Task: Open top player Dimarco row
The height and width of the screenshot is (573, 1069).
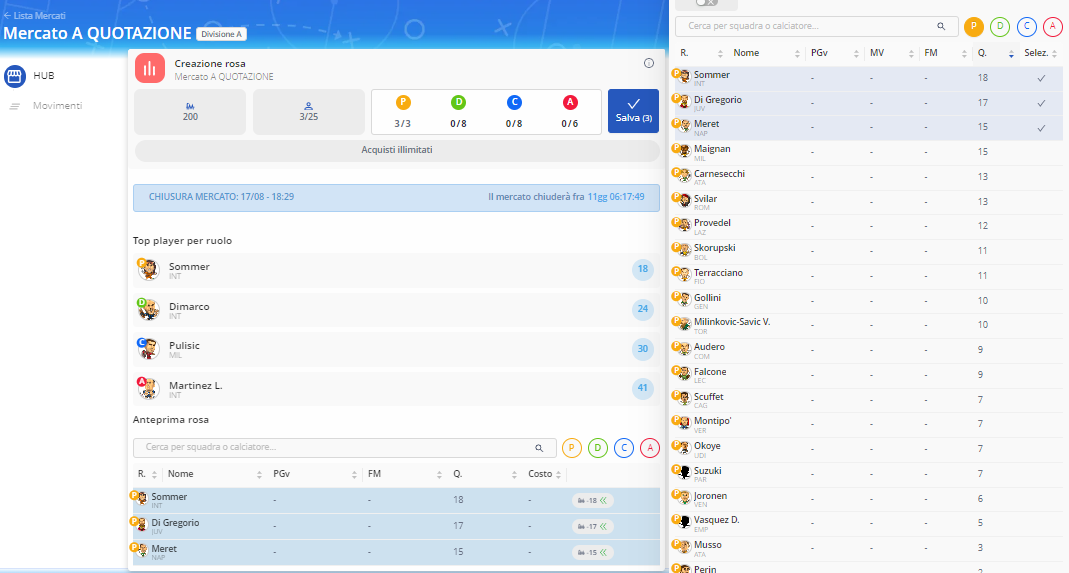Action: click(396, 310)
